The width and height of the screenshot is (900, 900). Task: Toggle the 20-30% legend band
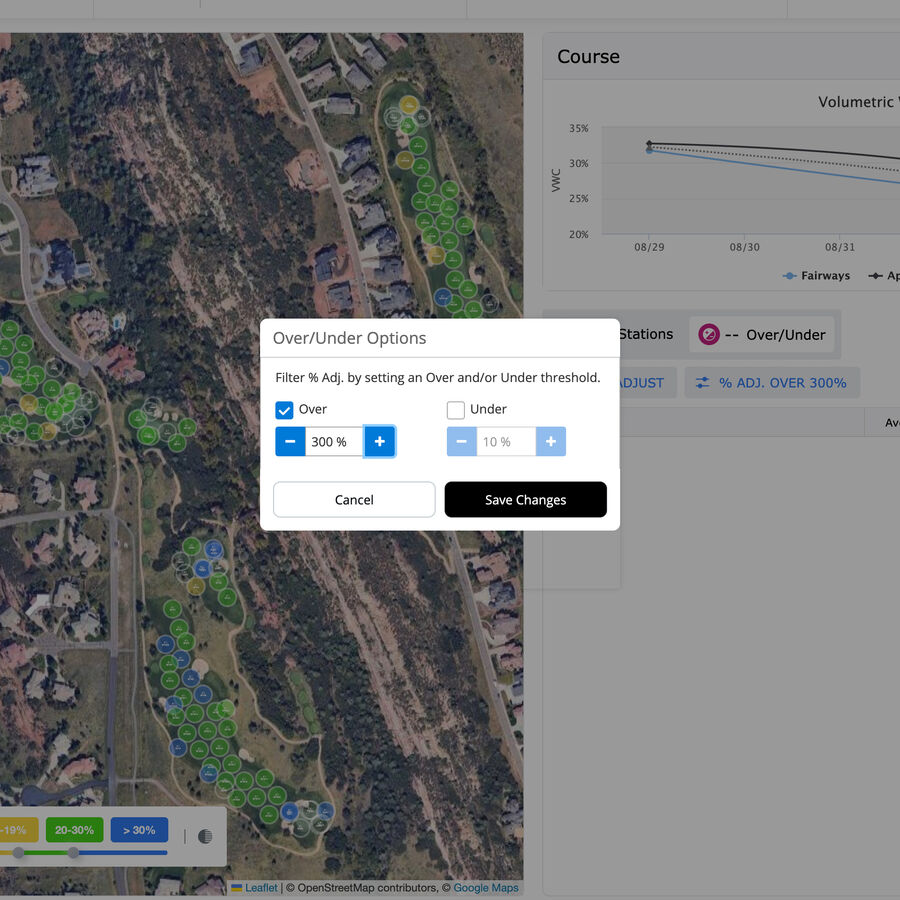pos(73,830)
